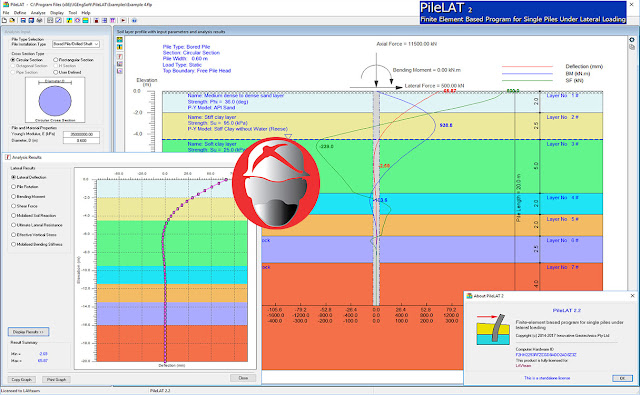
Task: Click the Layer No 1 label in the profile
Action: pyautogui.click(x=562, y=95)
